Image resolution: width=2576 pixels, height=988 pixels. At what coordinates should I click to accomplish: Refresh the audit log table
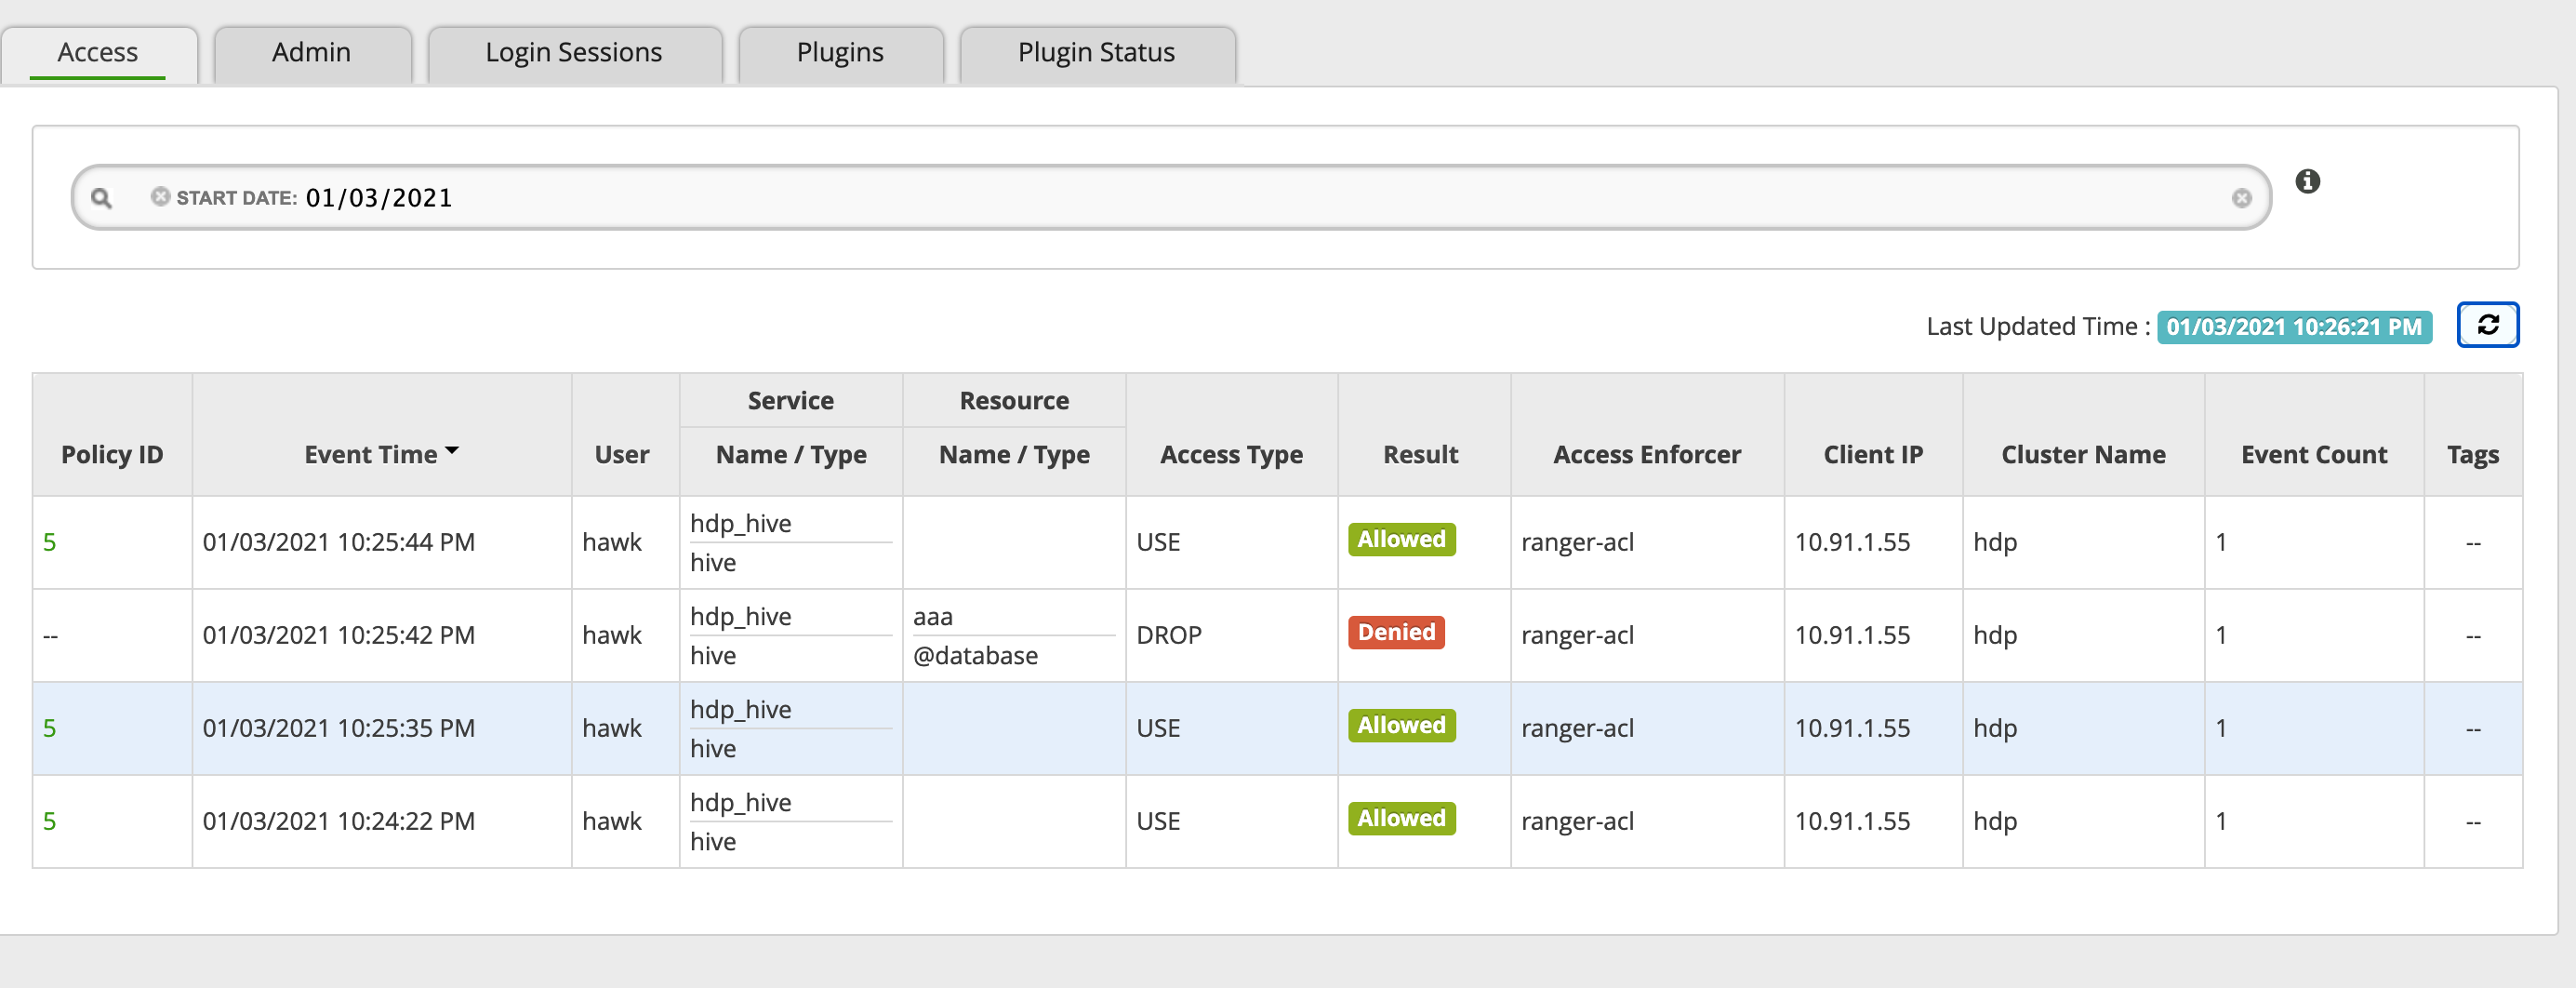tap(2487, 325)
